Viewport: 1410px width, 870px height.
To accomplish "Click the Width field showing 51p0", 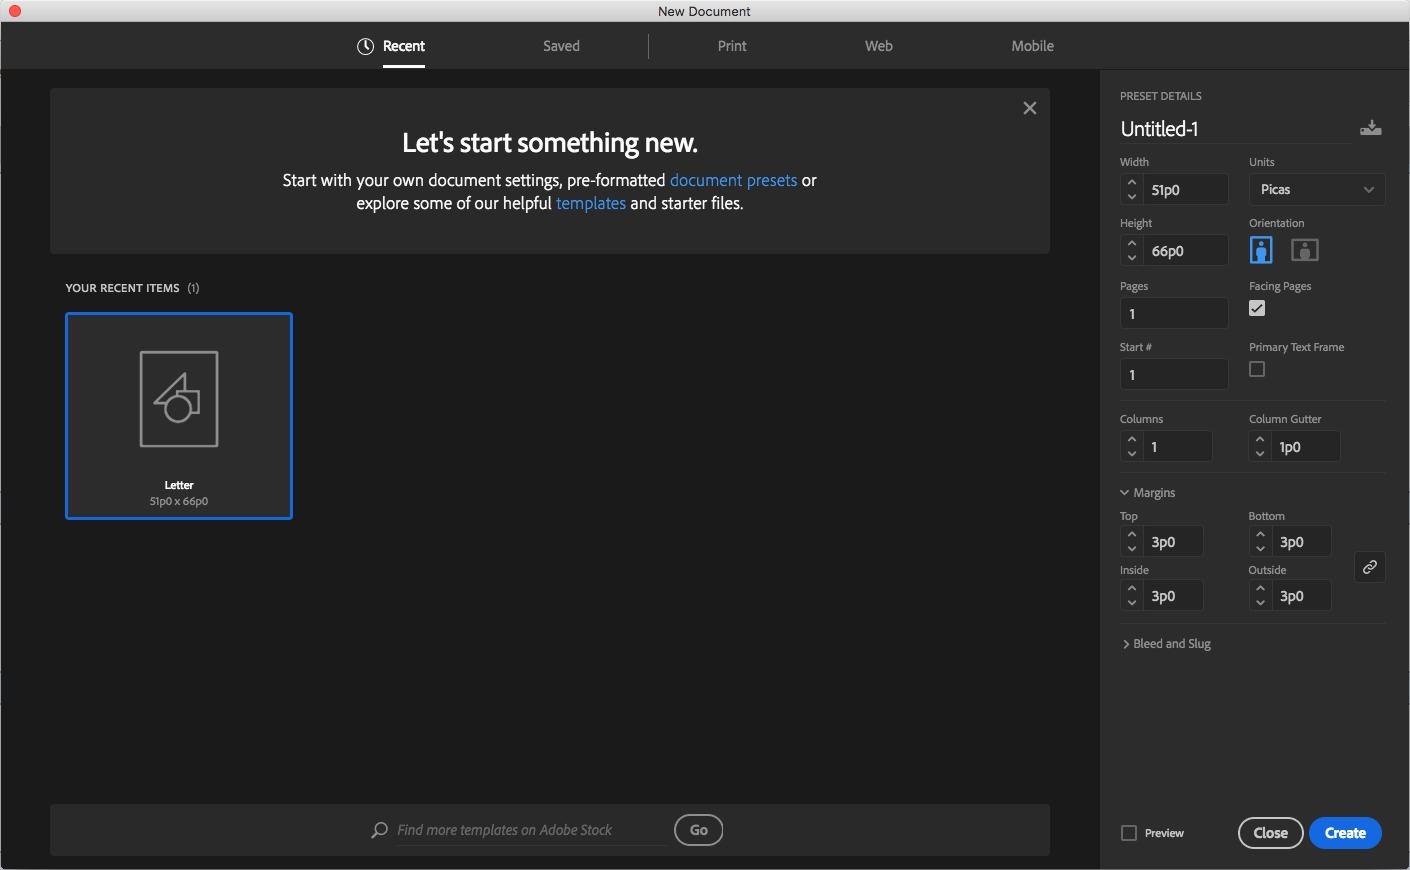I will pos(1186,189).
